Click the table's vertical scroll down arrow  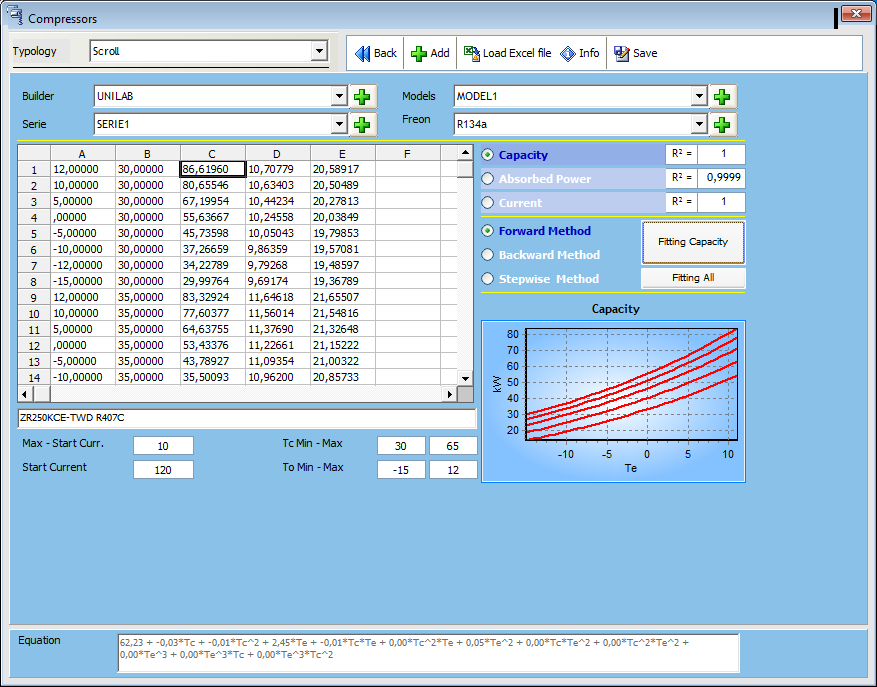[465, 379]
